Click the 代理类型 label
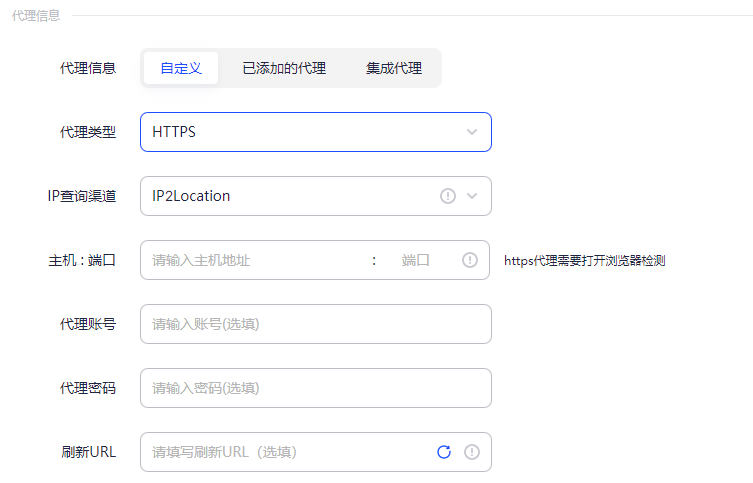The image size is (753, 483). point(88,132)
